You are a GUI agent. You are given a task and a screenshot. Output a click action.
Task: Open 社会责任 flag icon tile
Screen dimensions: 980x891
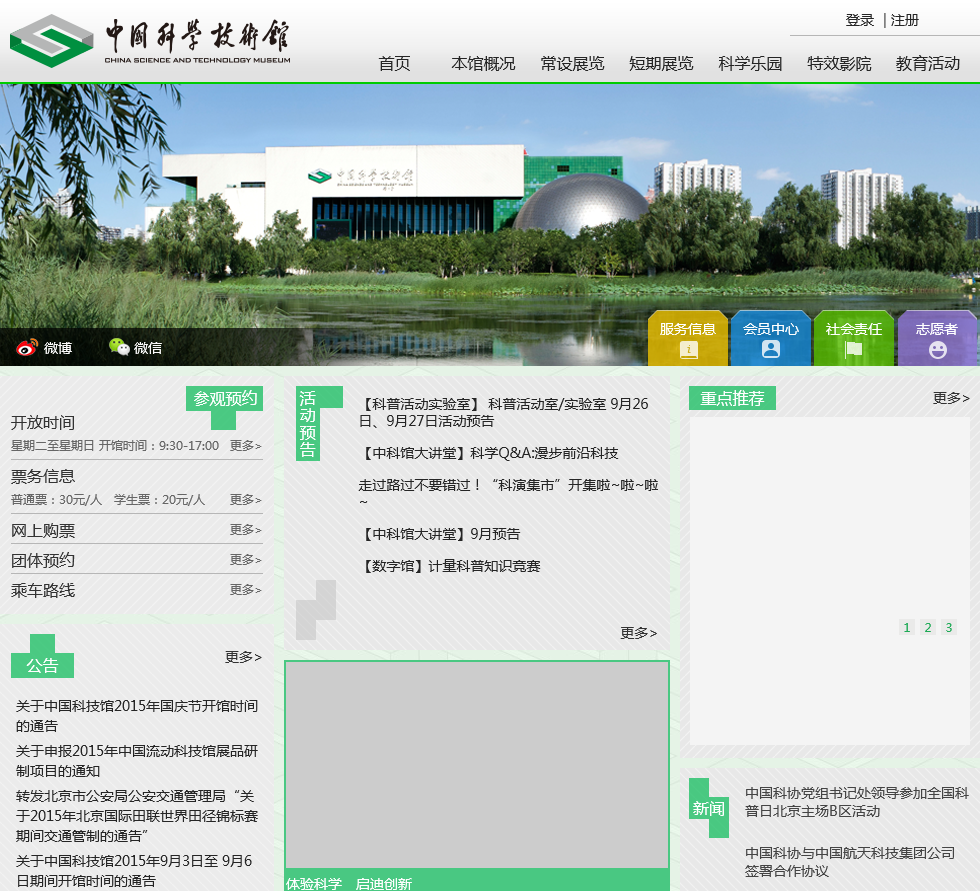854,338
